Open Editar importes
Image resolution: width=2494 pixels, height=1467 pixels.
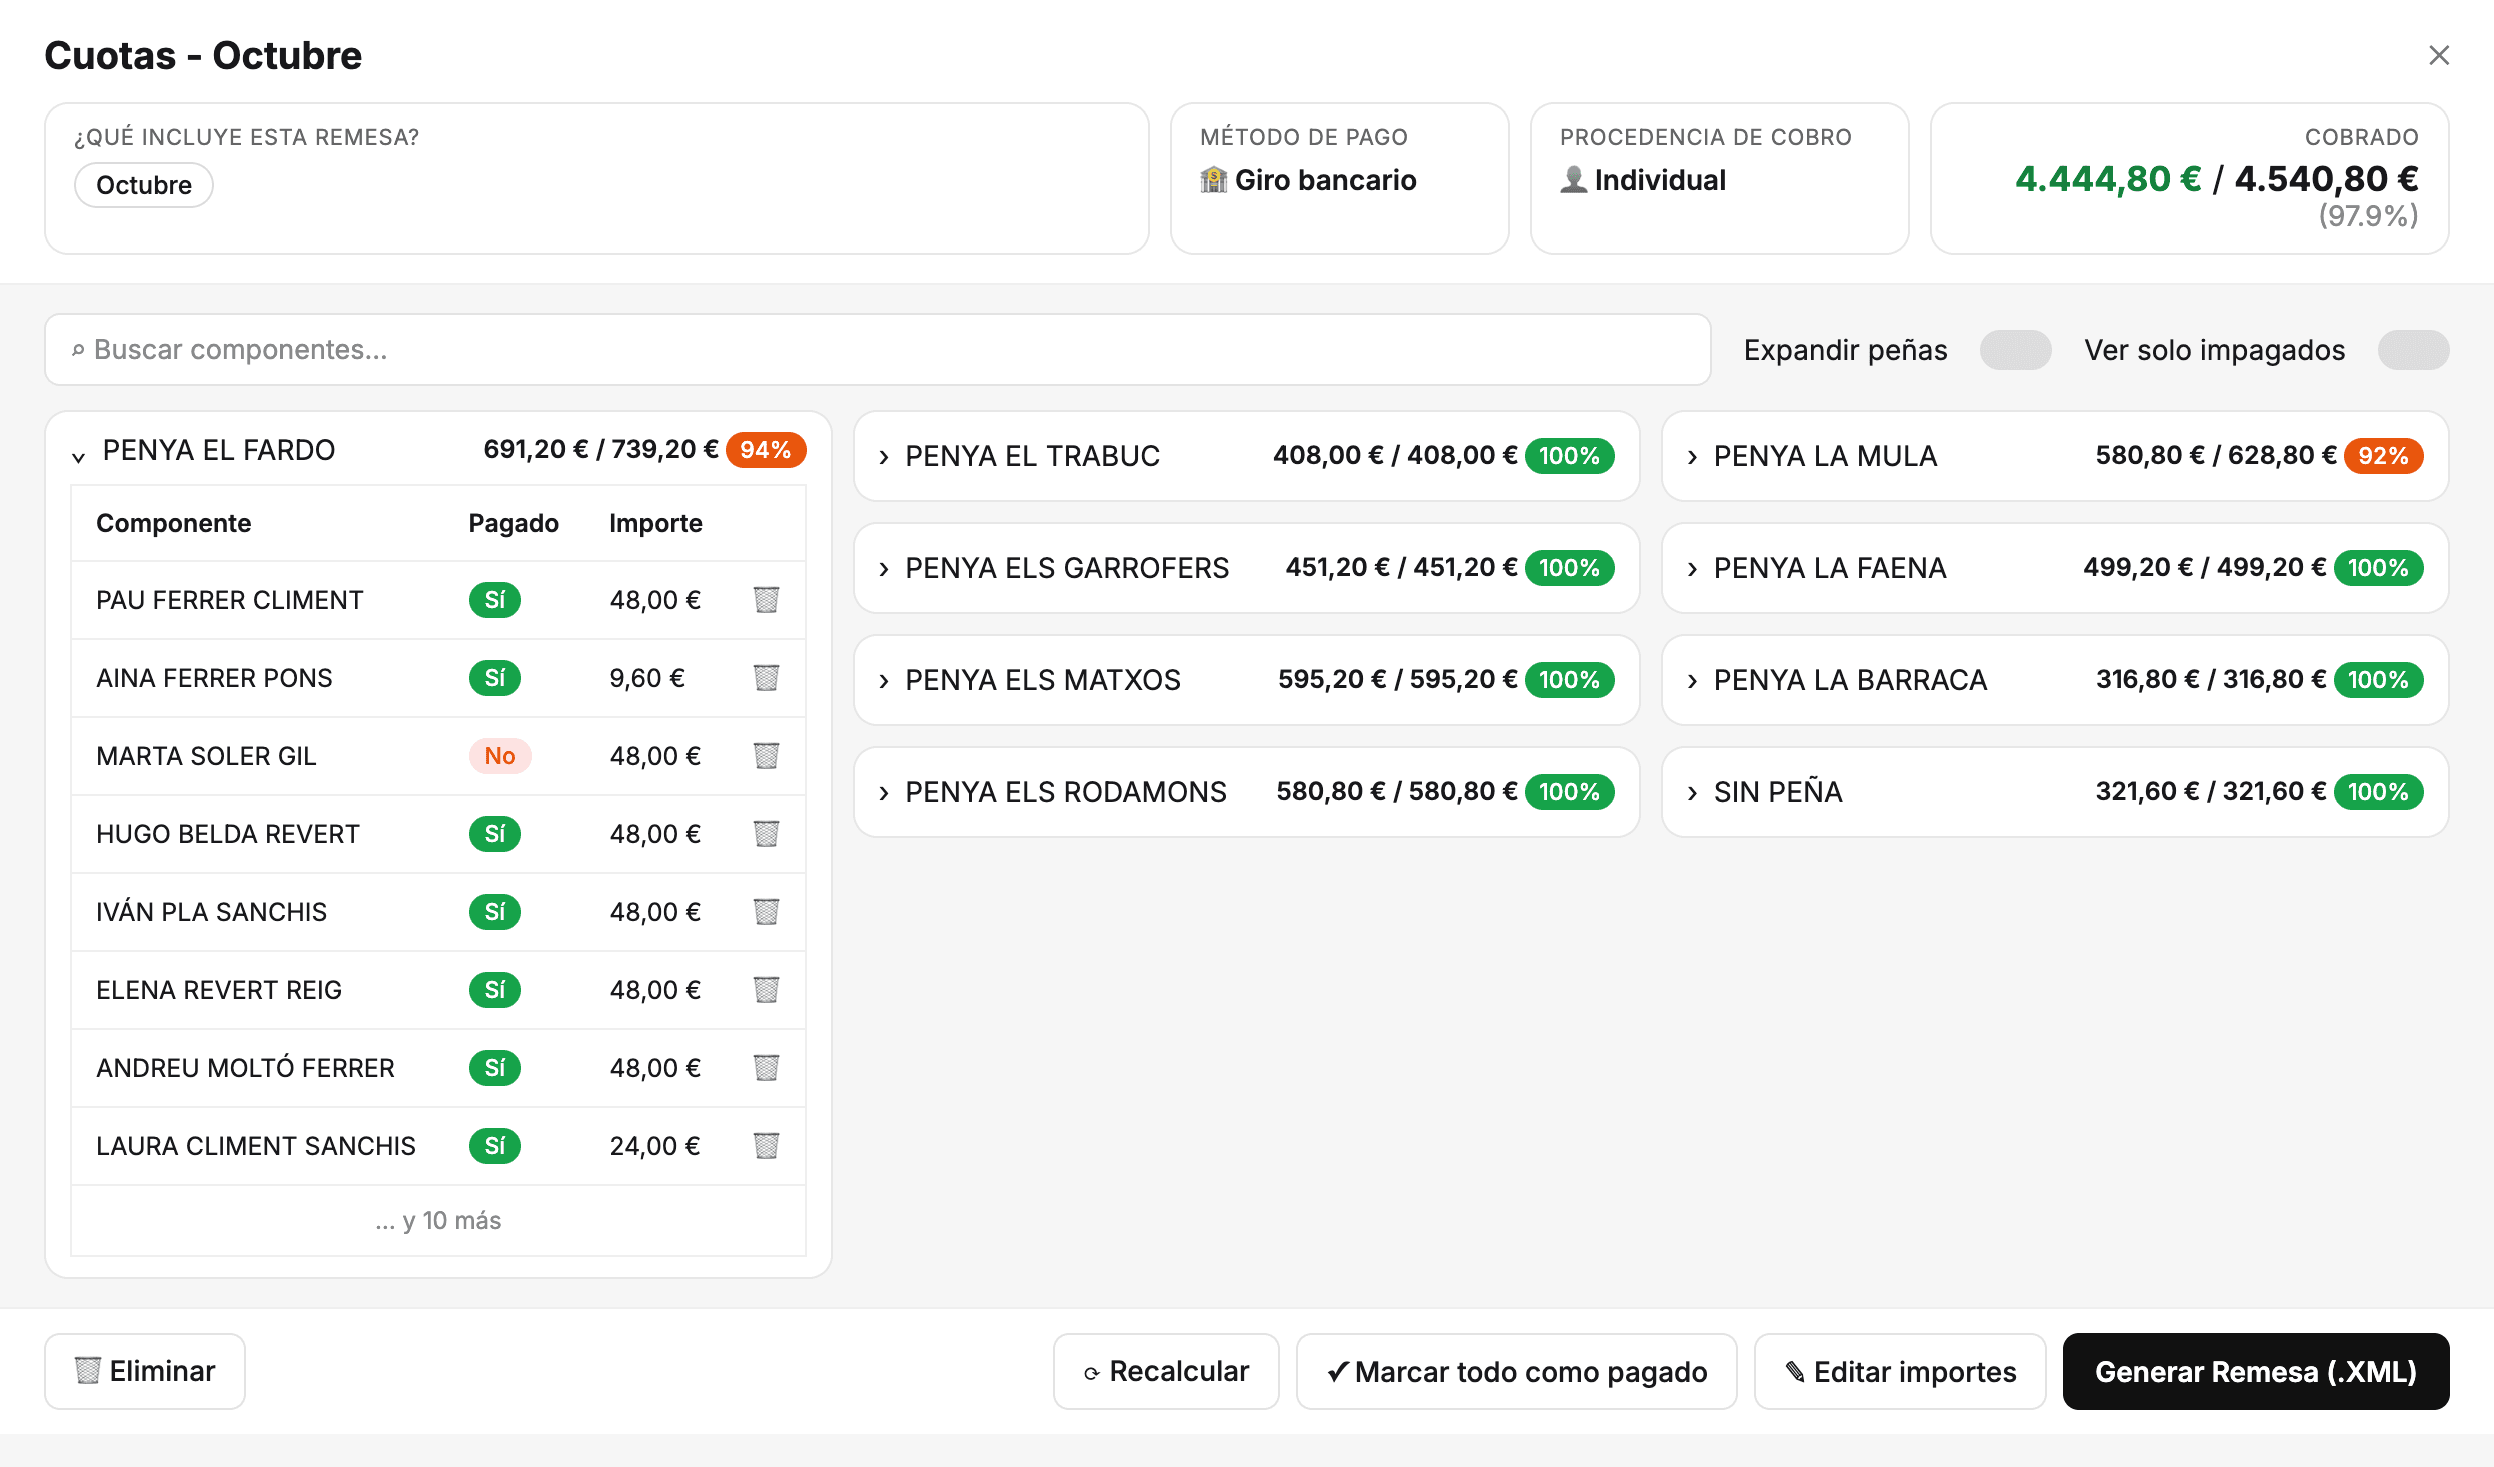1900,1371
